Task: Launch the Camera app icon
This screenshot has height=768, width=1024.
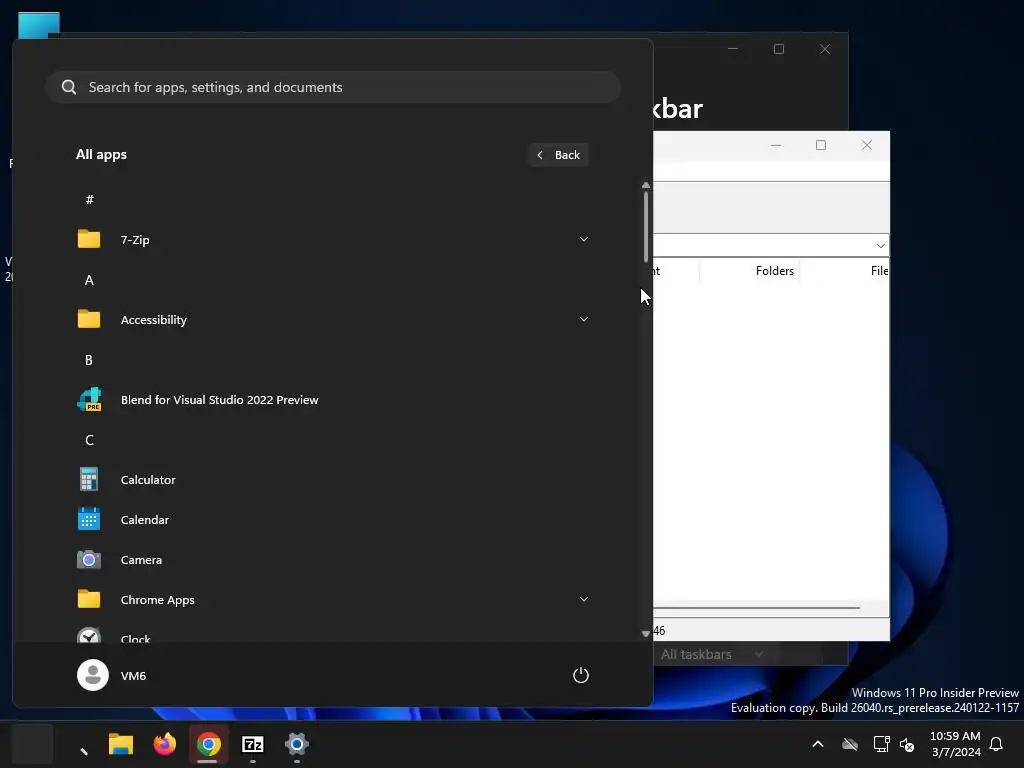Action: click(x=89, y=560)
